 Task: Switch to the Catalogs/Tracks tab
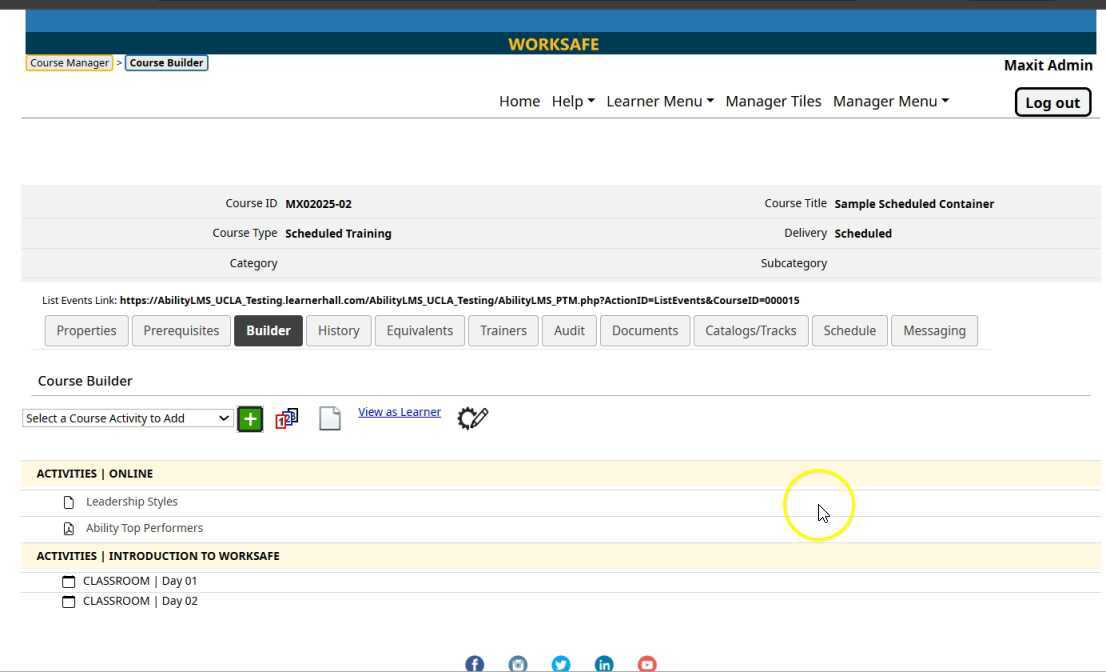coord(750,331)
